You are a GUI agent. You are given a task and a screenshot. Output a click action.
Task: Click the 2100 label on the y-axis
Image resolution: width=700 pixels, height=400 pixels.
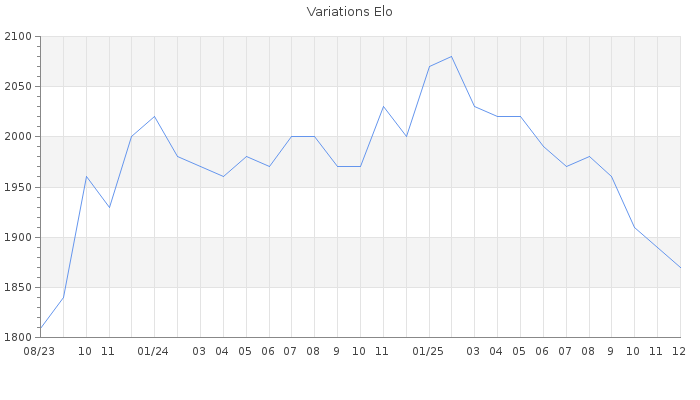point(19,37)
